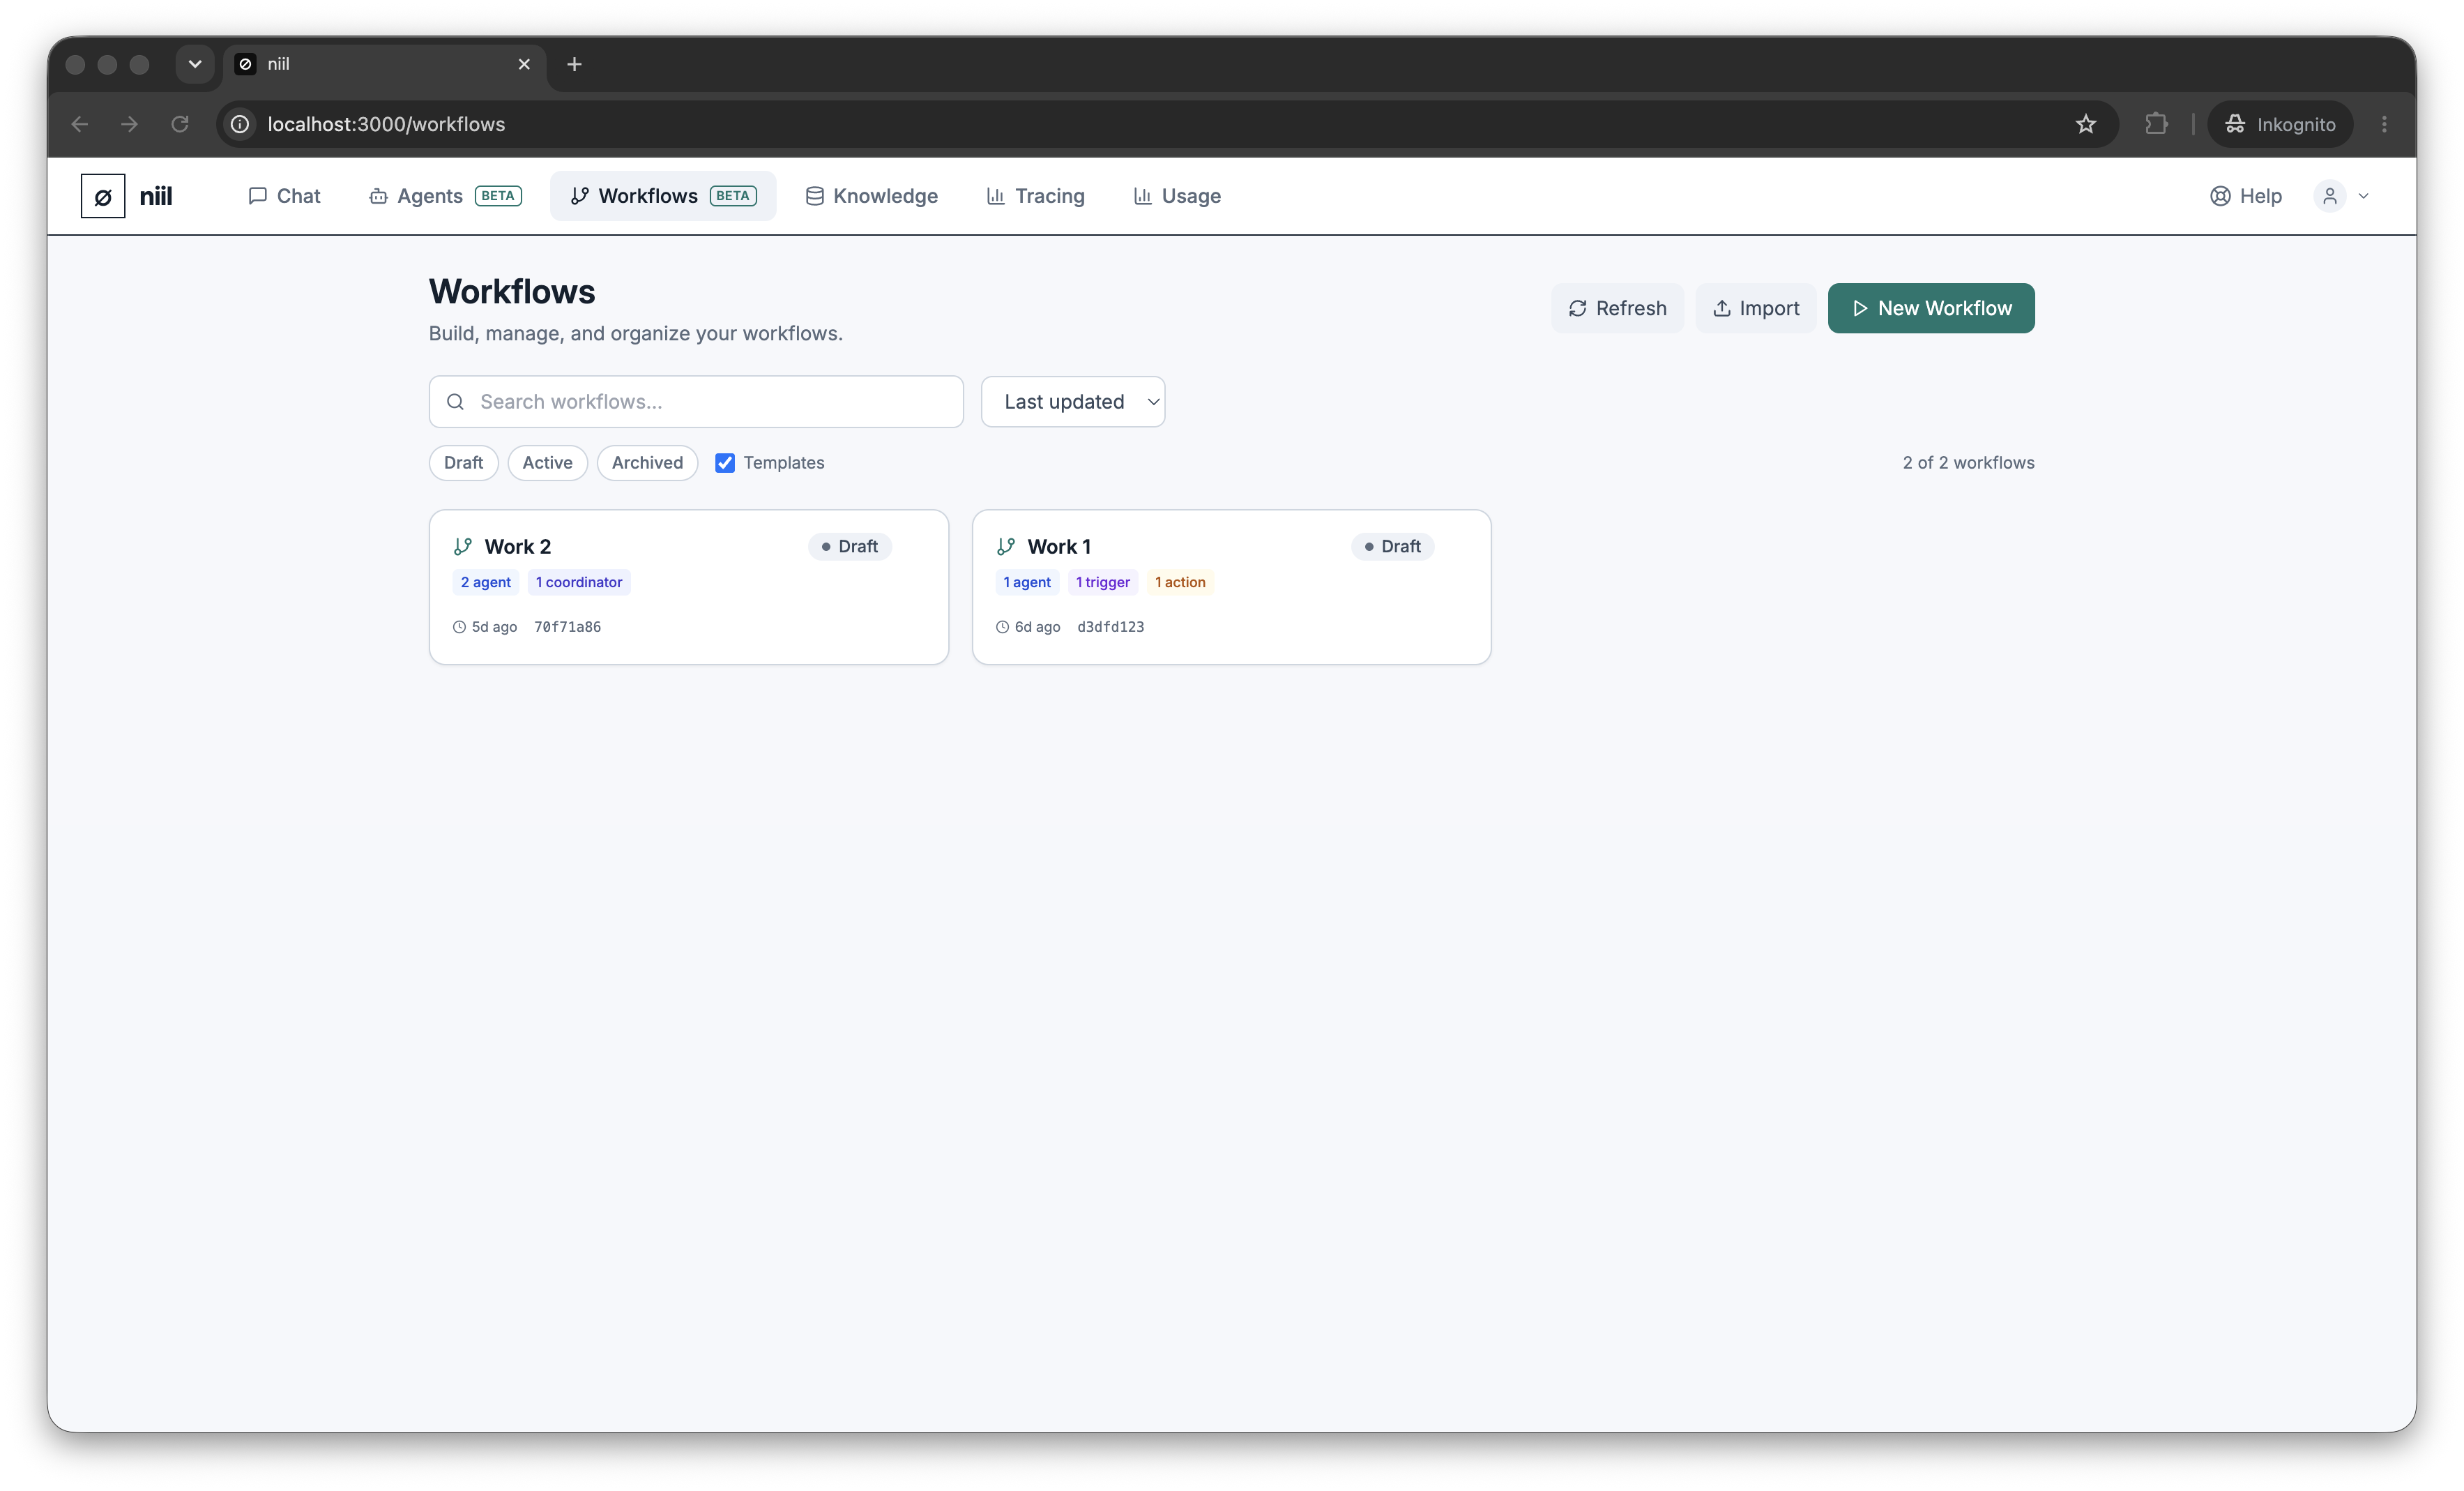
Task: Open the Last updated sort dropdown
Action: coord(1073,402)
